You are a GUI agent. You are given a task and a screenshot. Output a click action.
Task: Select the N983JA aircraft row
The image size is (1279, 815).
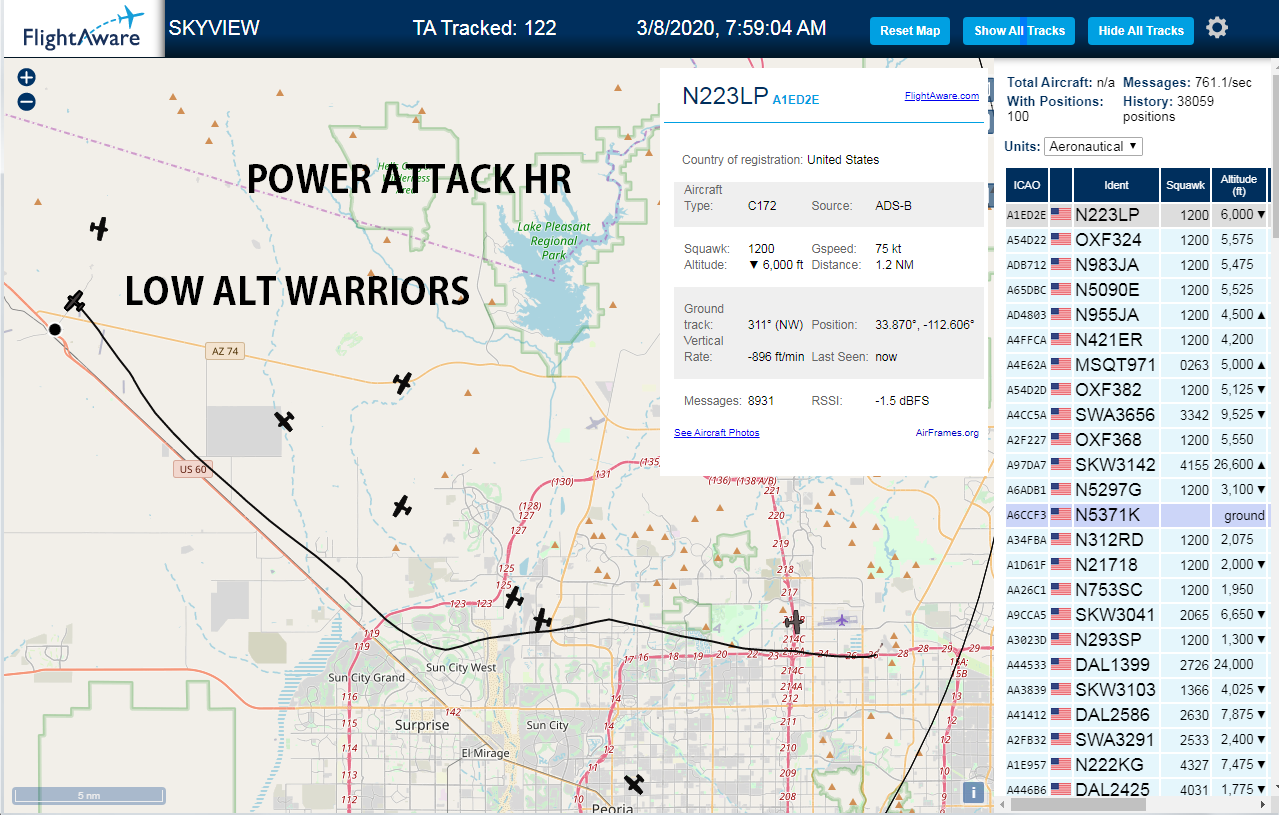pyautogui.click(x=1137, y=265)
